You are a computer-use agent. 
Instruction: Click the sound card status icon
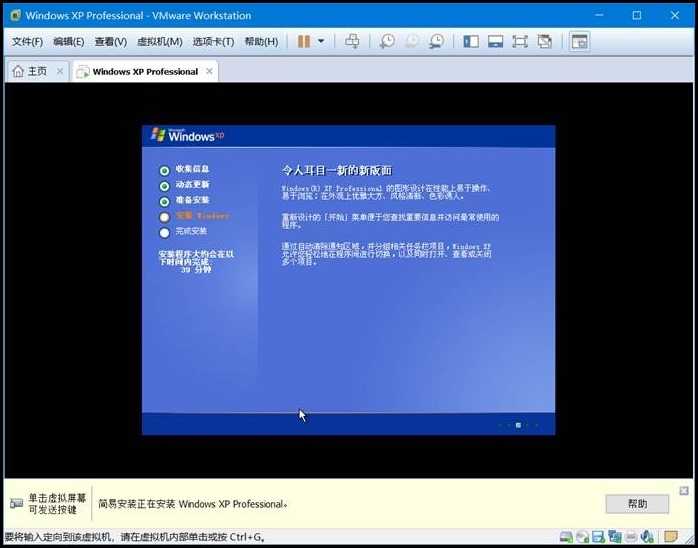646,537
